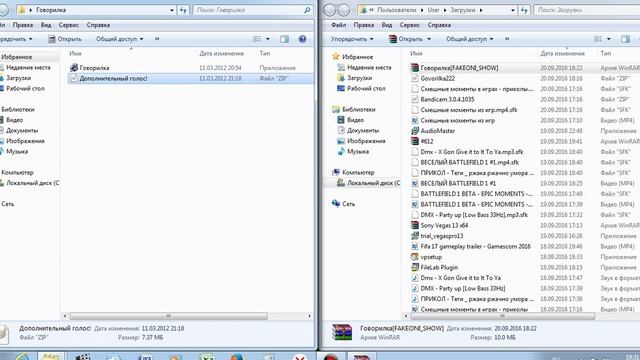Select trial_vegaspro13 application
Image resolution: width=640 pixels, height=360 pixels.
pyautogui.click(x=442, y=236)
